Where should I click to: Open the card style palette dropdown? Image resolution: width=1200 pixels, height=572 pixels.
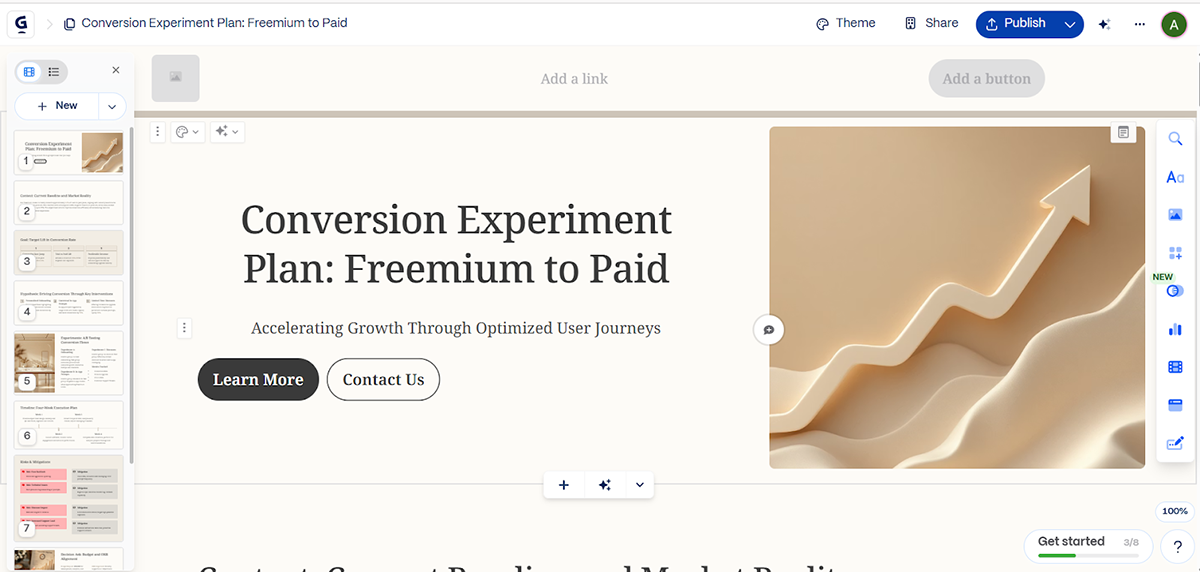tap(186, 132)
